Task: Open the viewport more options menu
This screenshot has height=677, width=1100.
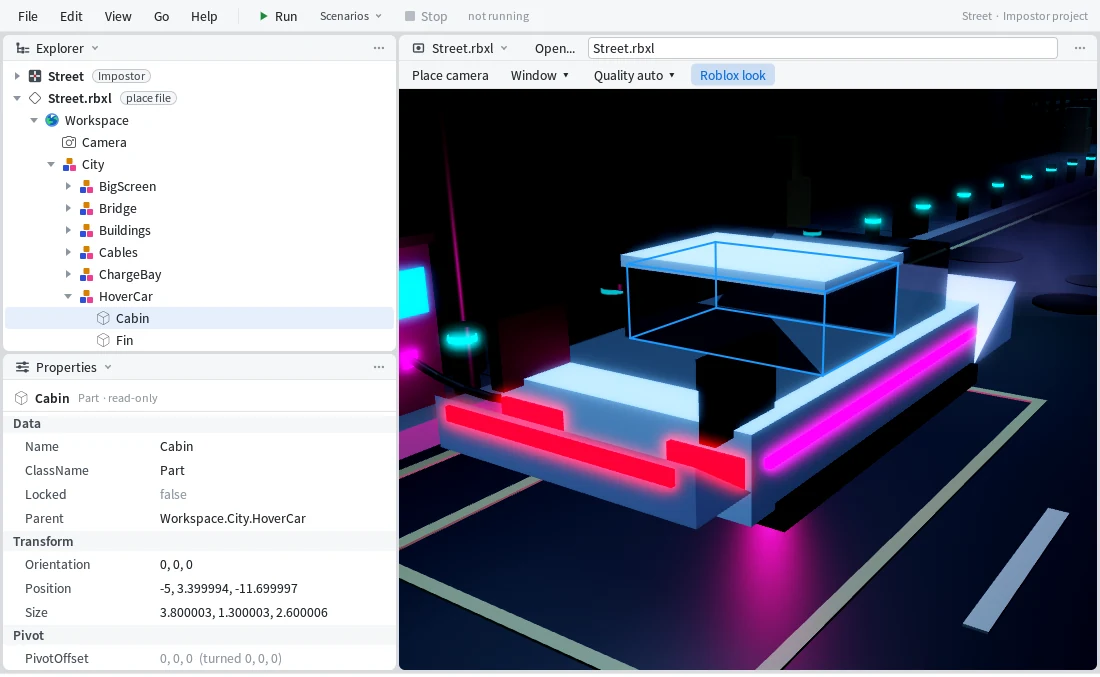Action: [1080, 48]
